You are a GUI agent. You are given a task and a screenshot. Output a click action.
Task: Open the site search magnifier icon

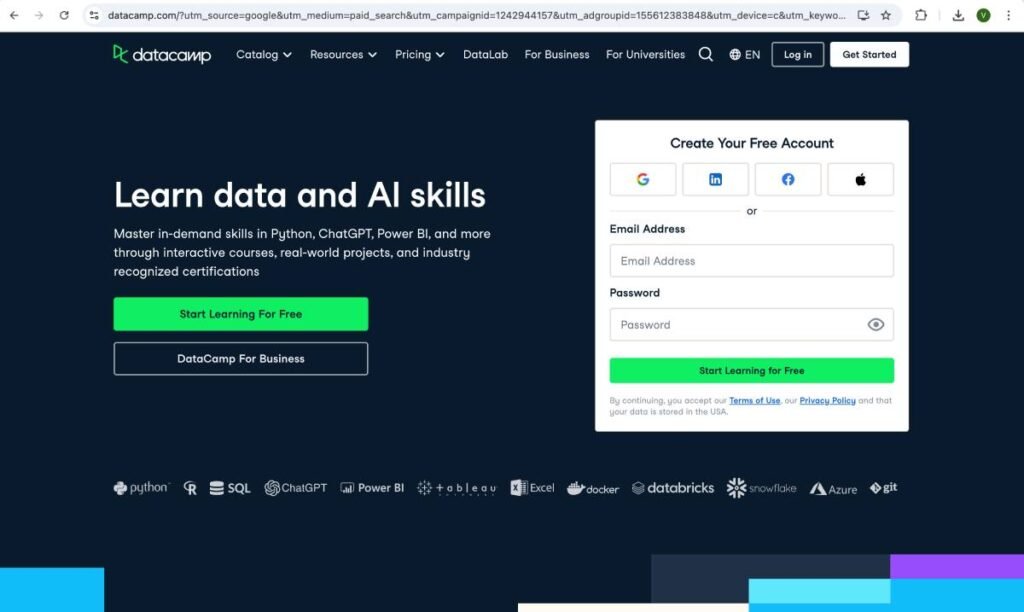[x=705, y=54]
